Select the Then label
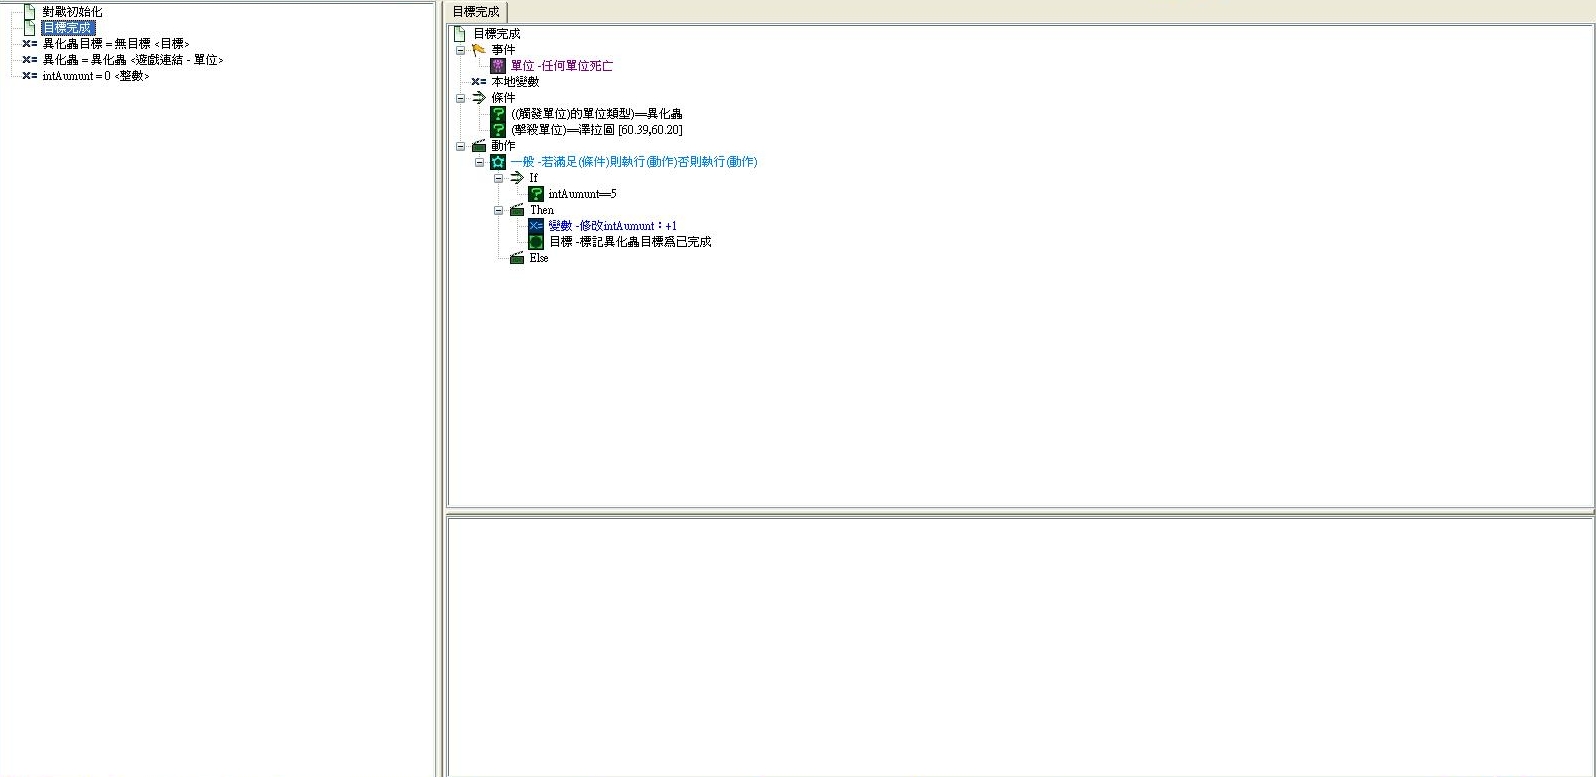The image size is (1596, 777). click(x=542, y=210)
